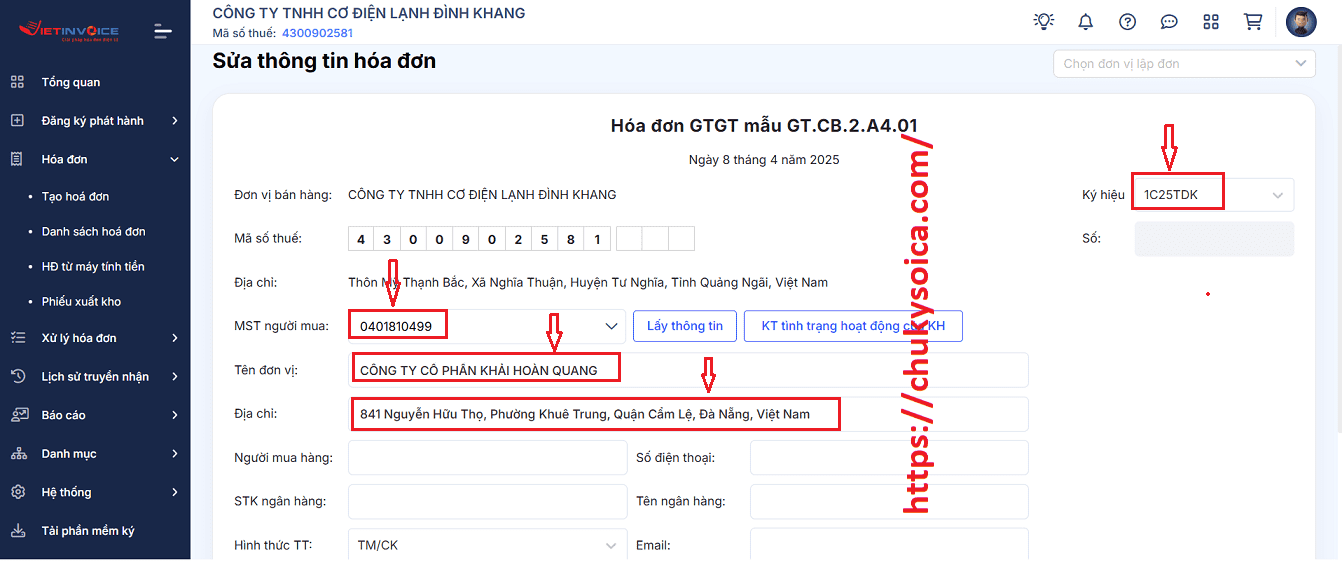The image size is (1342, 565).
Task: Open Hình thức TT dropdown
Action: (487, 546)
